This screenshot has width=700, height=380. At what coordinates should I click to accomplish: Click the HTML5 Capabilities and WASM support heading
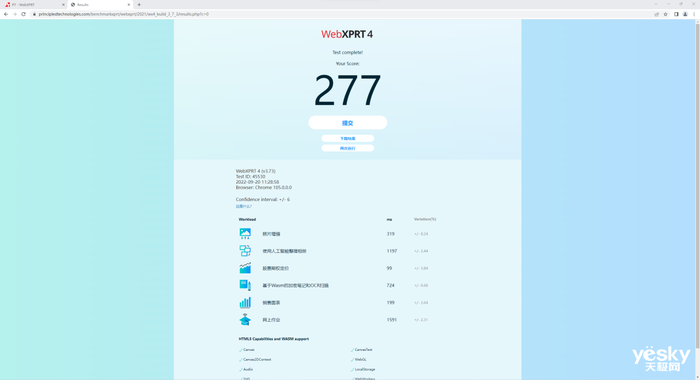pyautogui.click(x=274, y=339)
